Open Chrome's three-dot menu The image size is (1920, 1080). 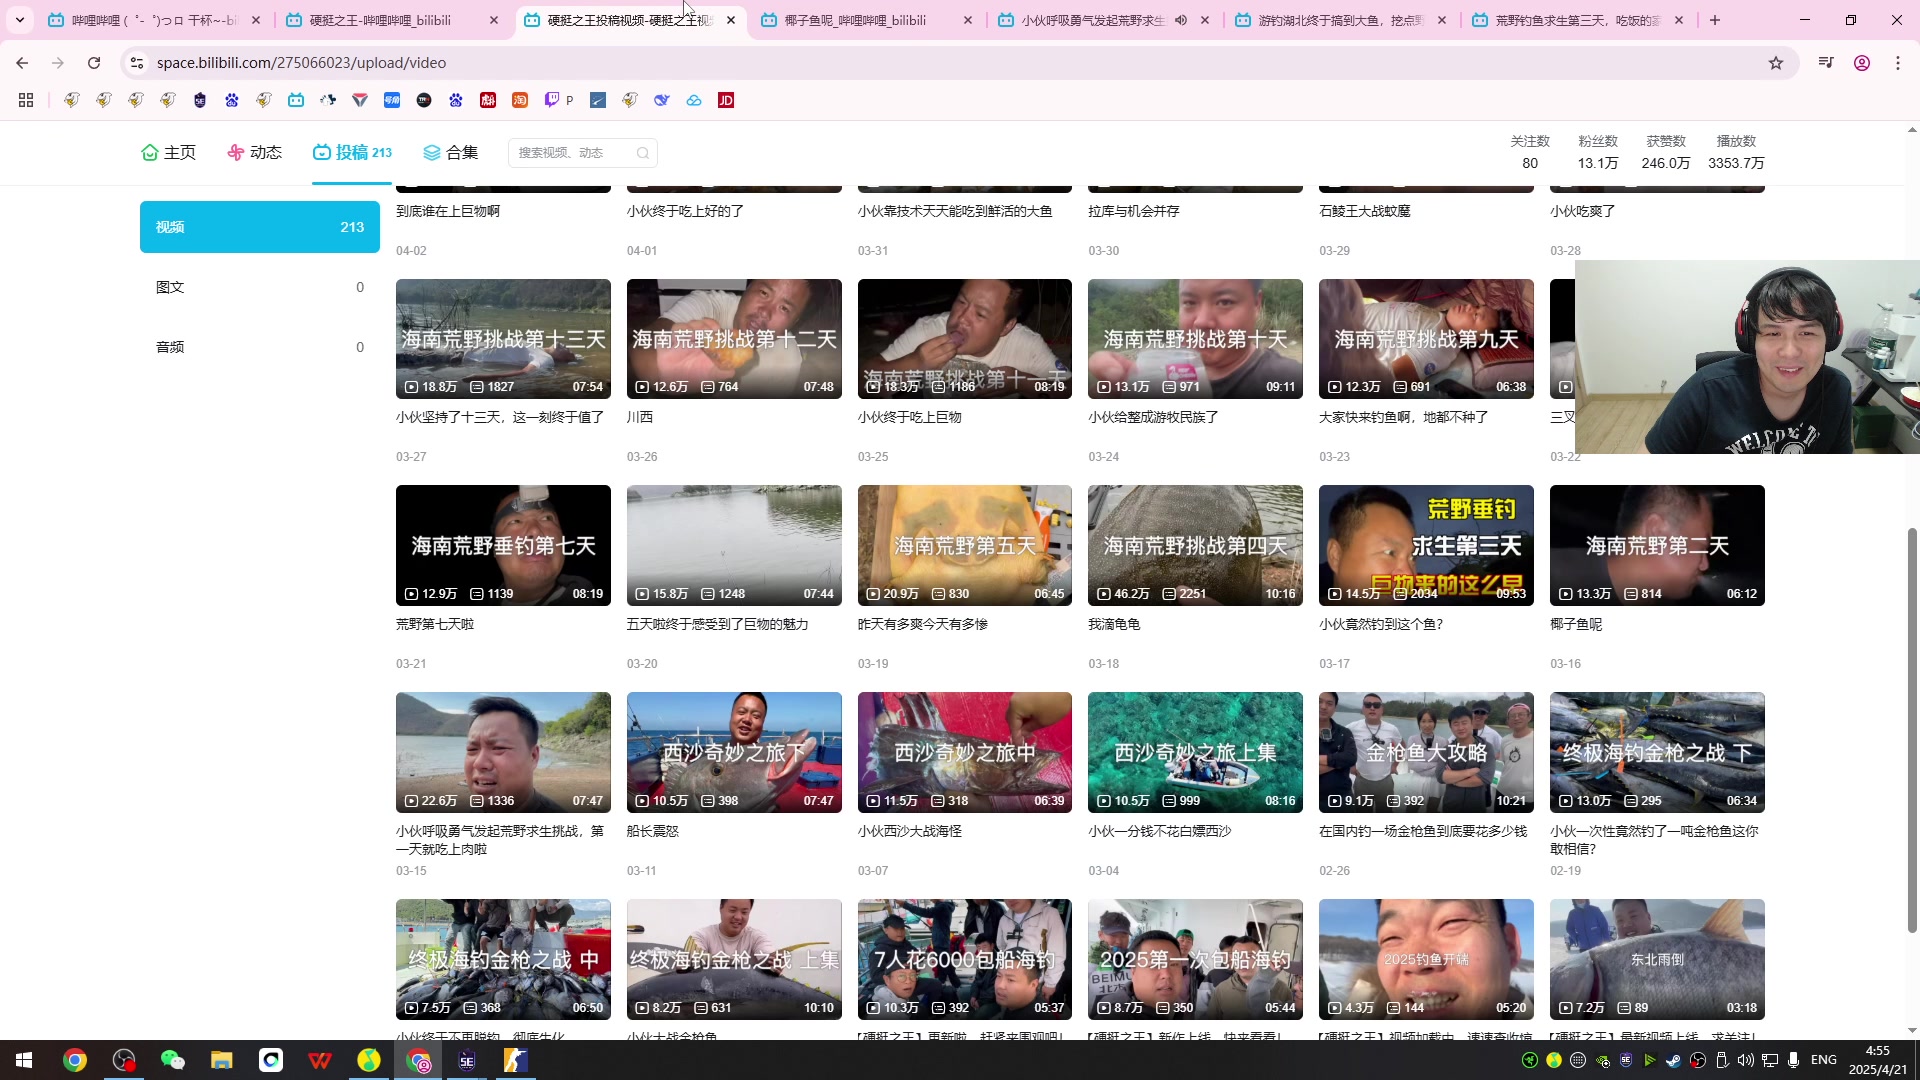(1898, 63)
